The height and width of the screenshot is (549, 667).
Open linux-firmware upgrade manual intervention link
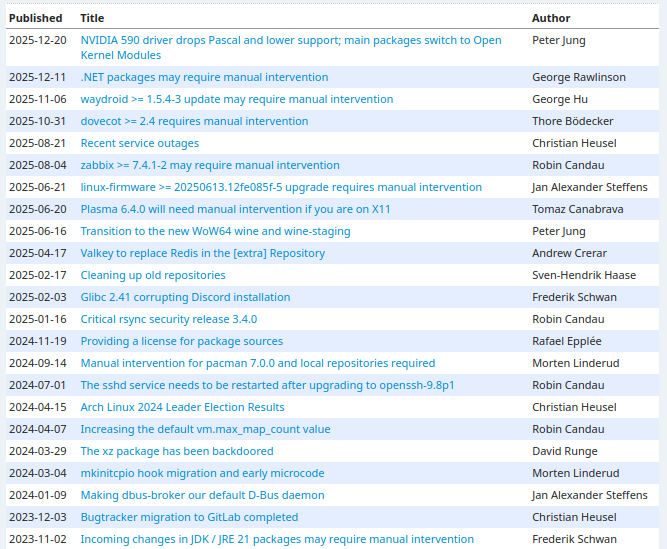tap(281, 188)
